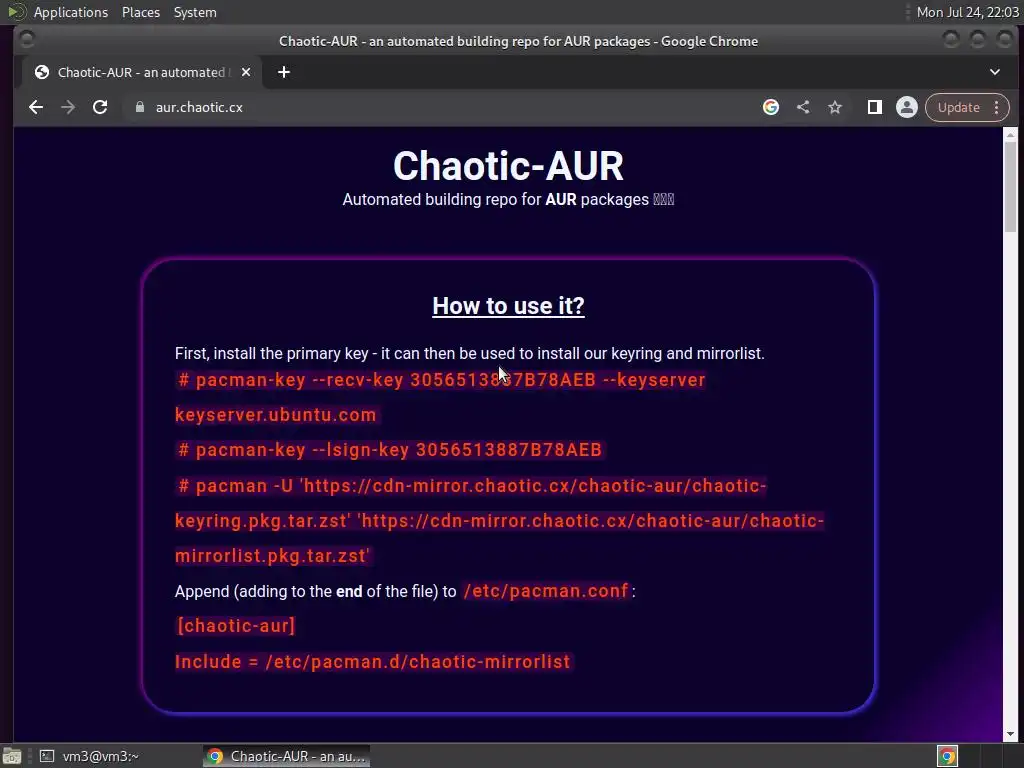Screen dimensions: 1024x768
Task: Open the Google icon in address bar
Action: pos(771,107)
